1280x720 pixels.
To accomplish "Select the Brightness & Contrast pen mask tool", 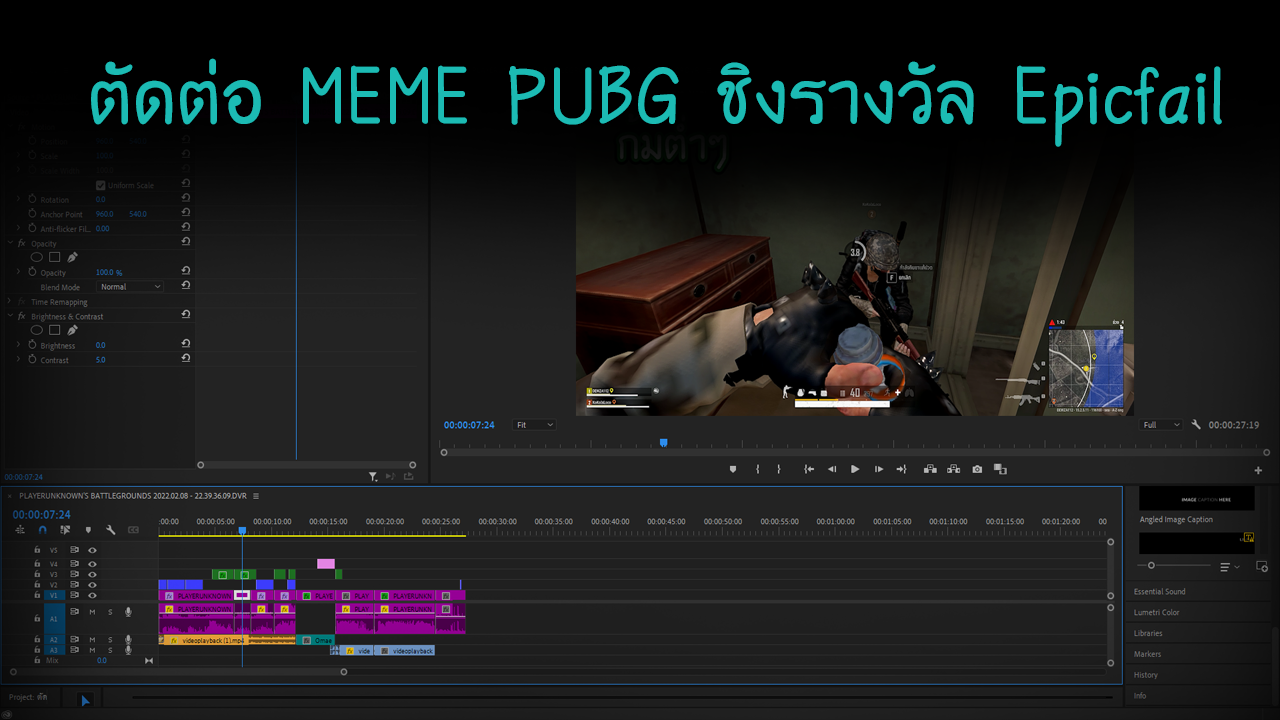I will click(72, 330).
